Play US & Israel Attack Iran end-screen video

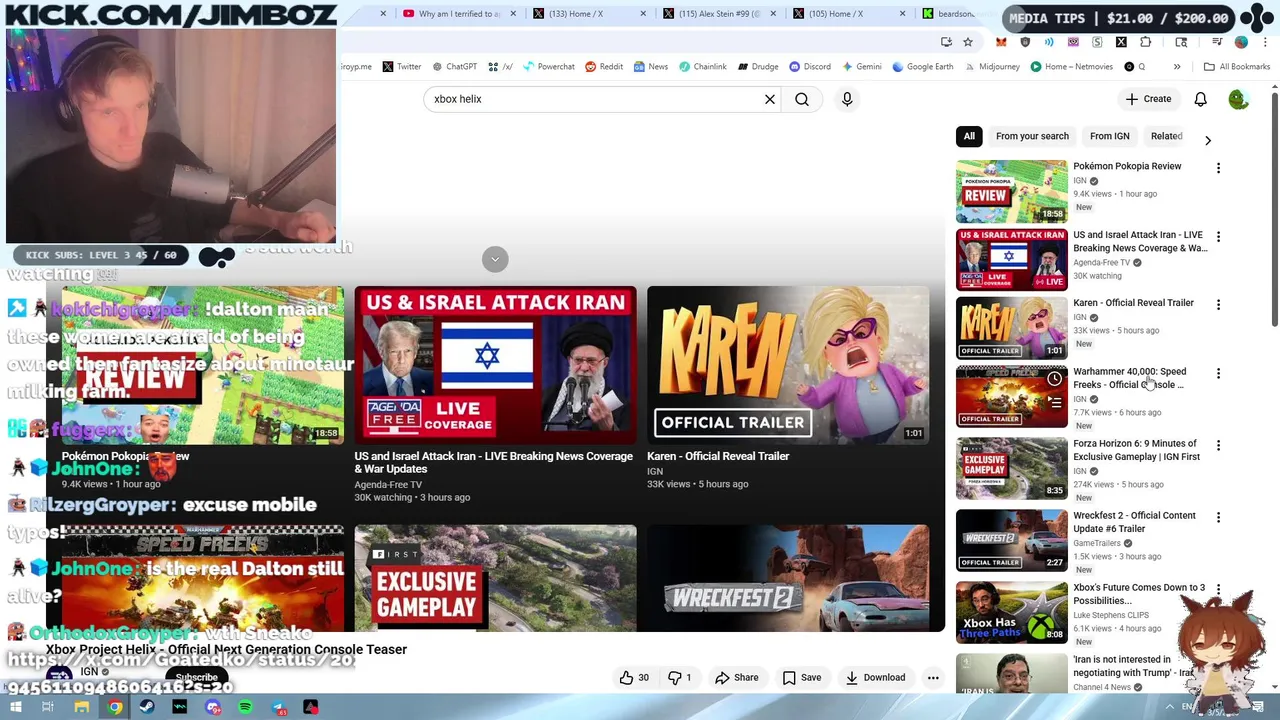[495, 366]
